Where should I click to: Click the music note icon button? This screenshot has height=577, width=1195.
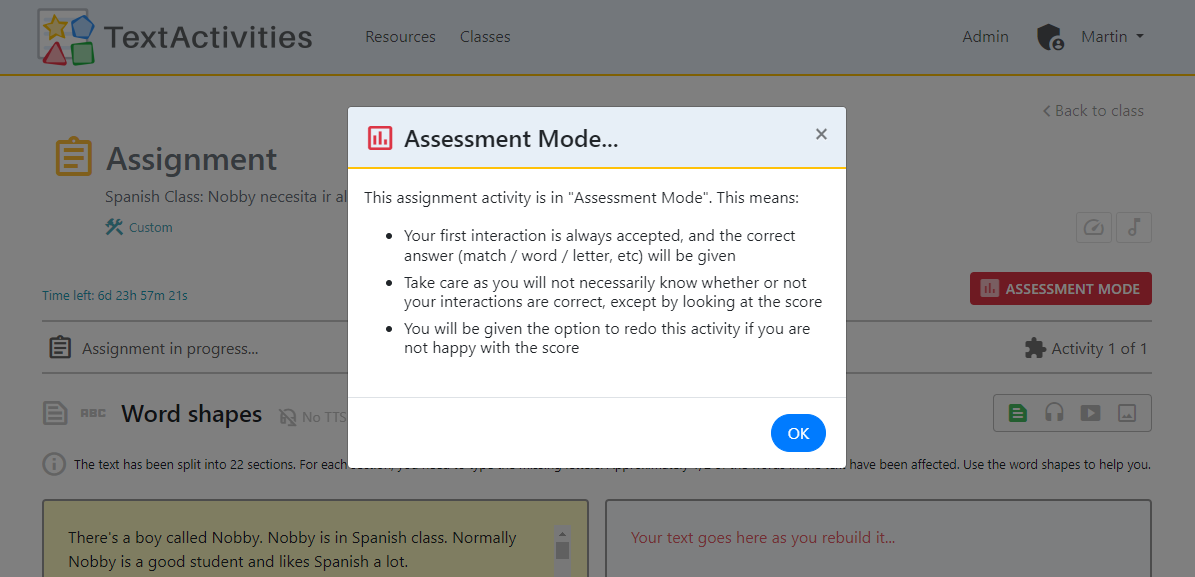click(x=1133, y=228)
